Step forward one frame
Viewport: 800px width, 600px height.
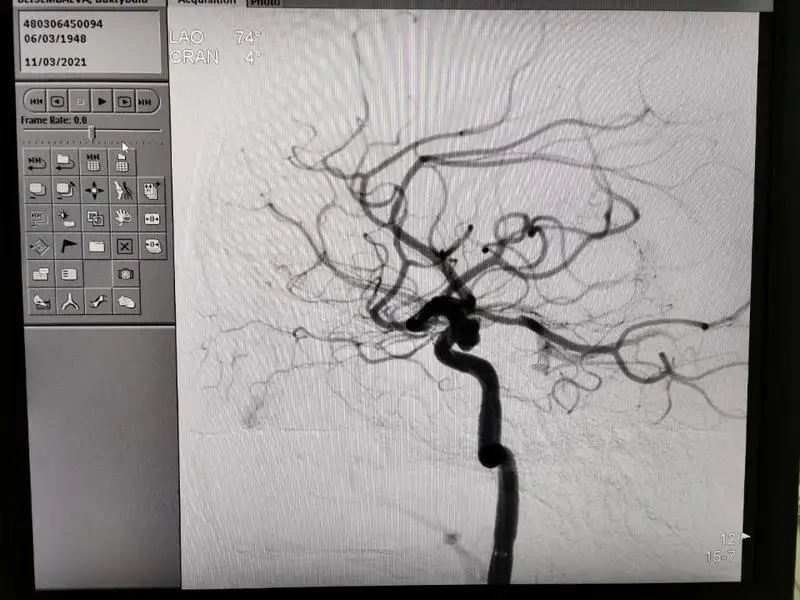pos(124,102)
